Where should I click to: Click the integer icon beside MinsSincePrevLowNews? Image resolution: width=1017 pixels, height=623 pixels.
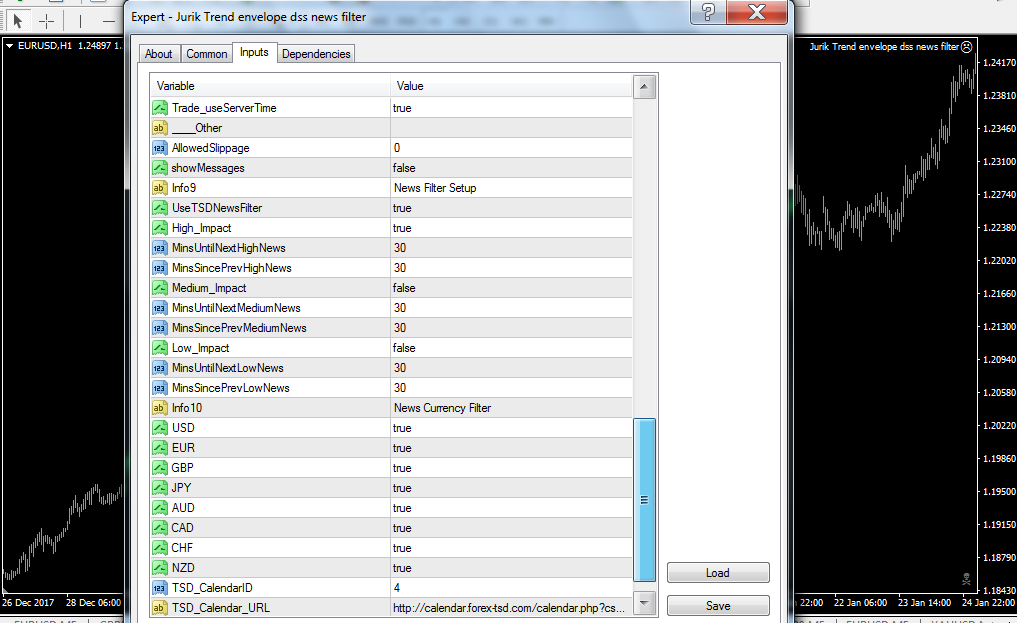click(x=160, y=388)
